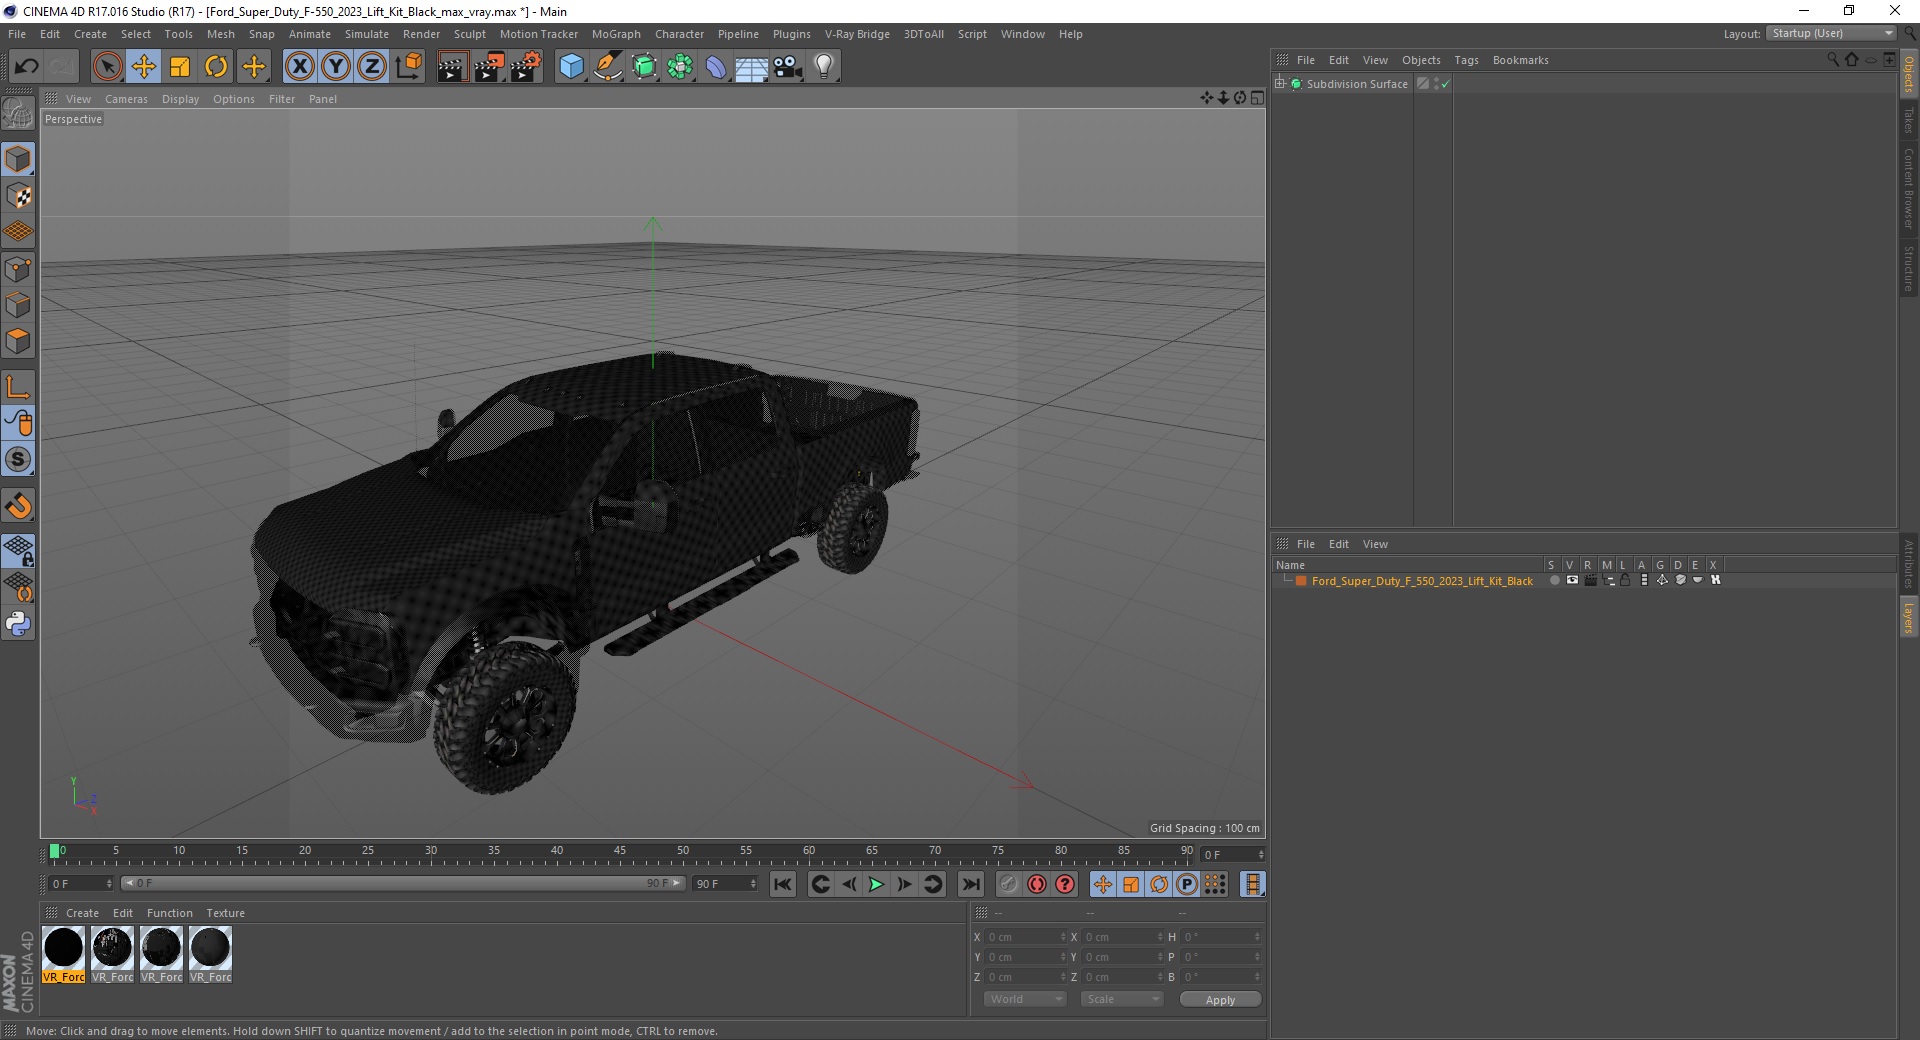Open World coordinate mode dropdown
This screenshot has height=1040, width=1920.
pos(1025,999)
